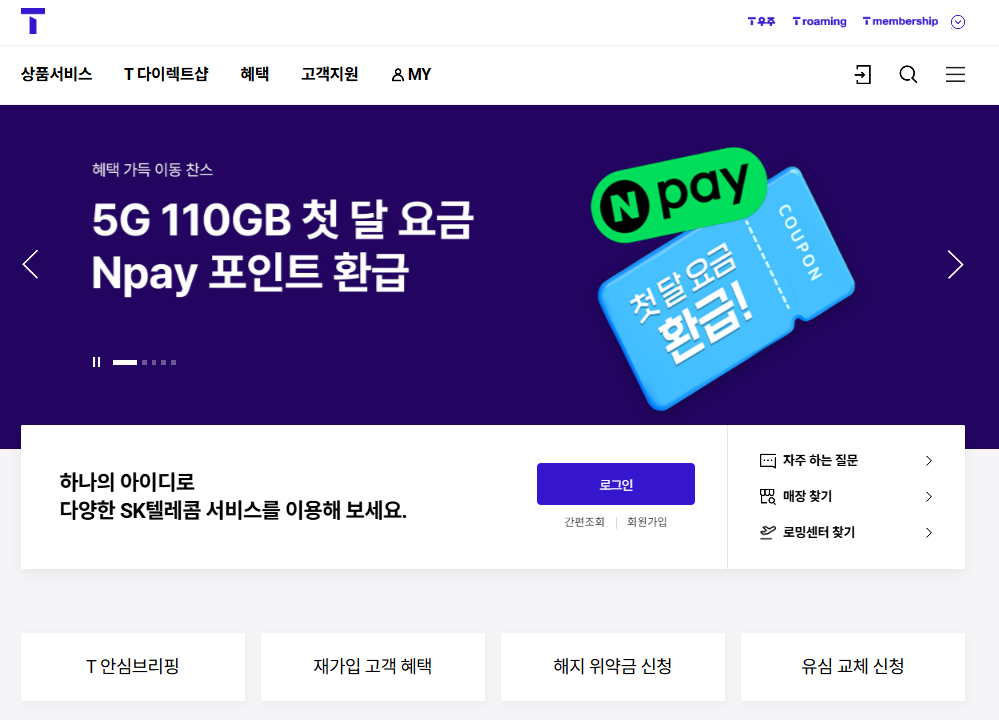Click the blue 로그인 button
Viewport: 999px width, 720px height.
[x=615, y=484]
